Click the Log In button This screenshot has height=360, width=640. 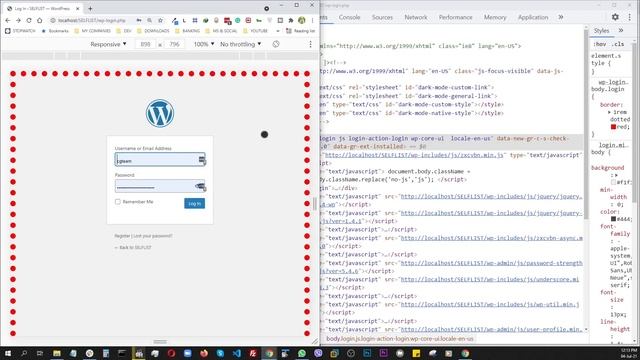click(x=194, y=203)
